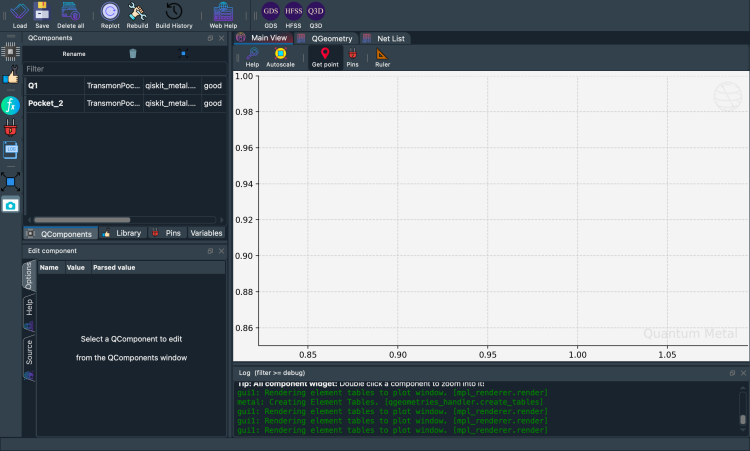This screenshot has height=451, width=750.
Task: Open the Q3D renderer
Action: [x=316, y=15]
